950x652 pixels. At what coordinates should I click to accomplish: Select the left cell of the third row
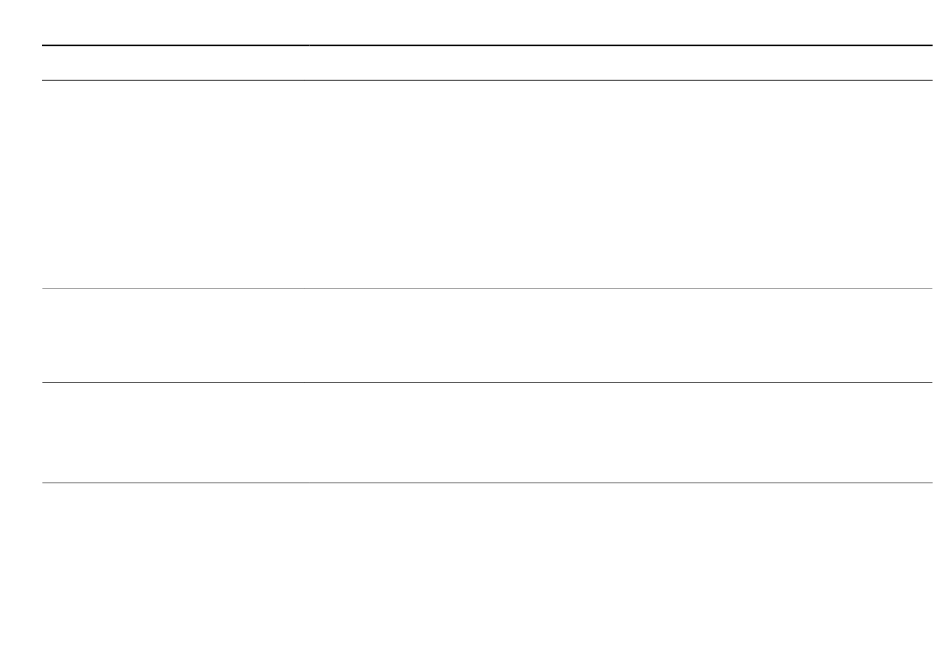pyautogui.click(x=175, y=433)
